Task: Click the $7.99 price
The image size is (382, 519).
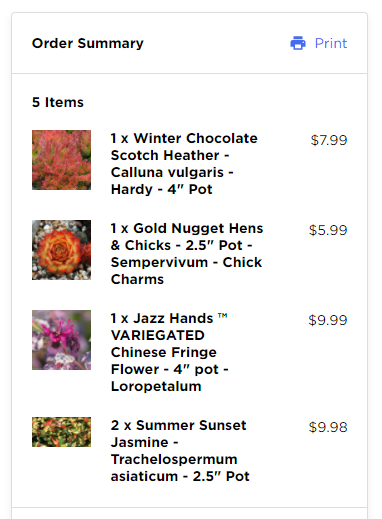Action: point(329,140)
